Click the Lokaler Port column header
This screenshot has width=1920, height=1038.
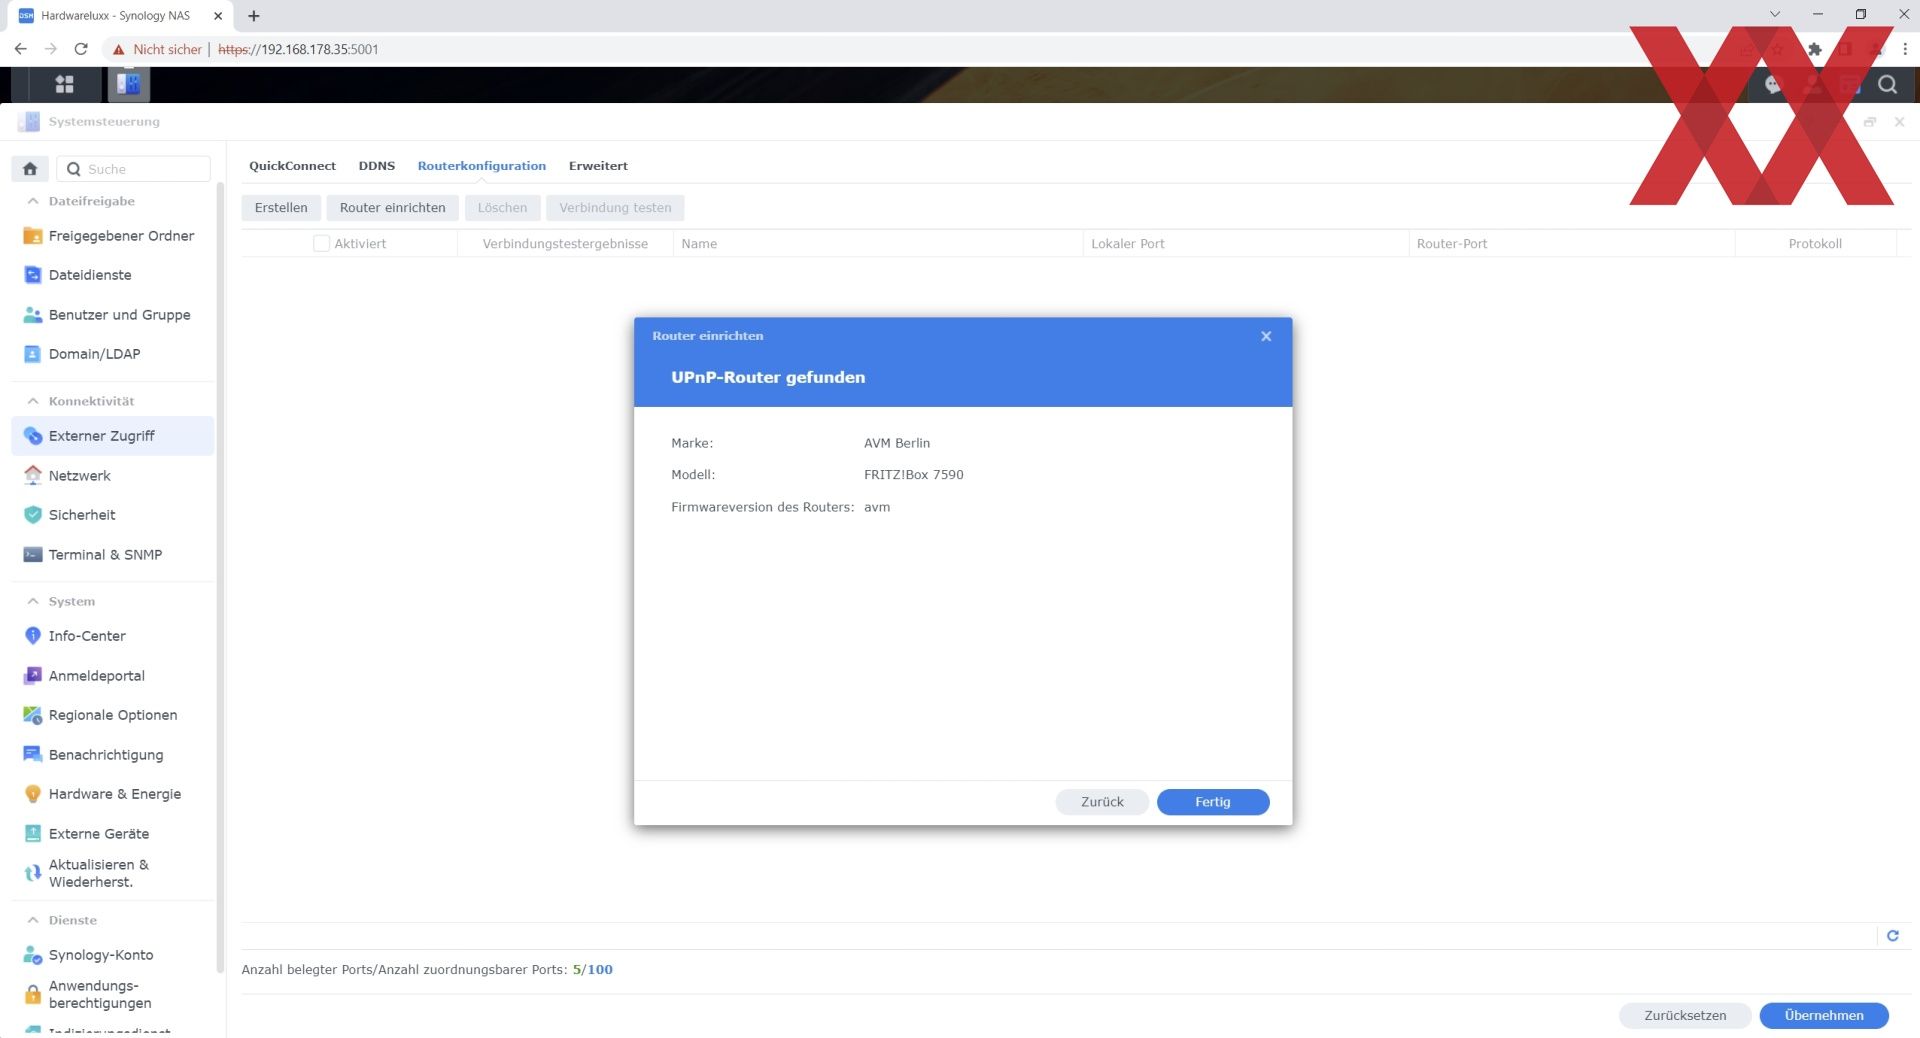pos(1246,243)
